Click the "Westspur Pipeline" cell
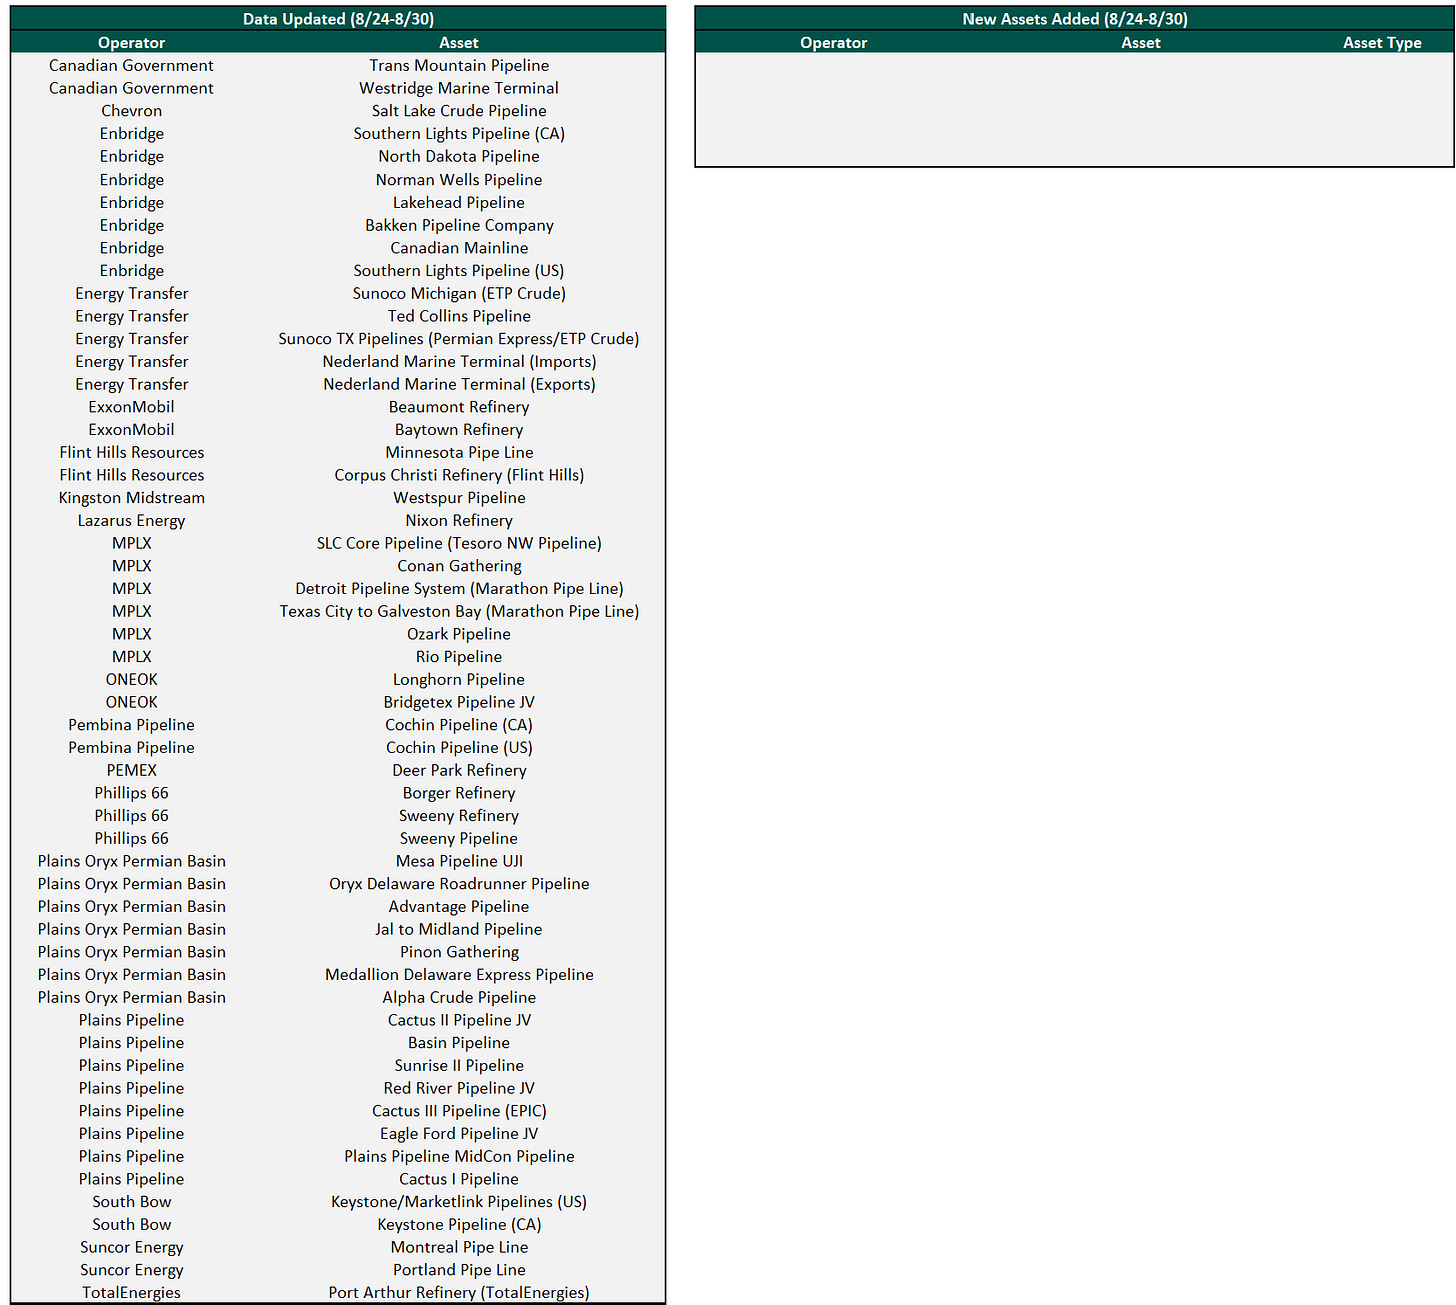The height and width of the screenshot is (1305, 1456). tap(459, 498)
